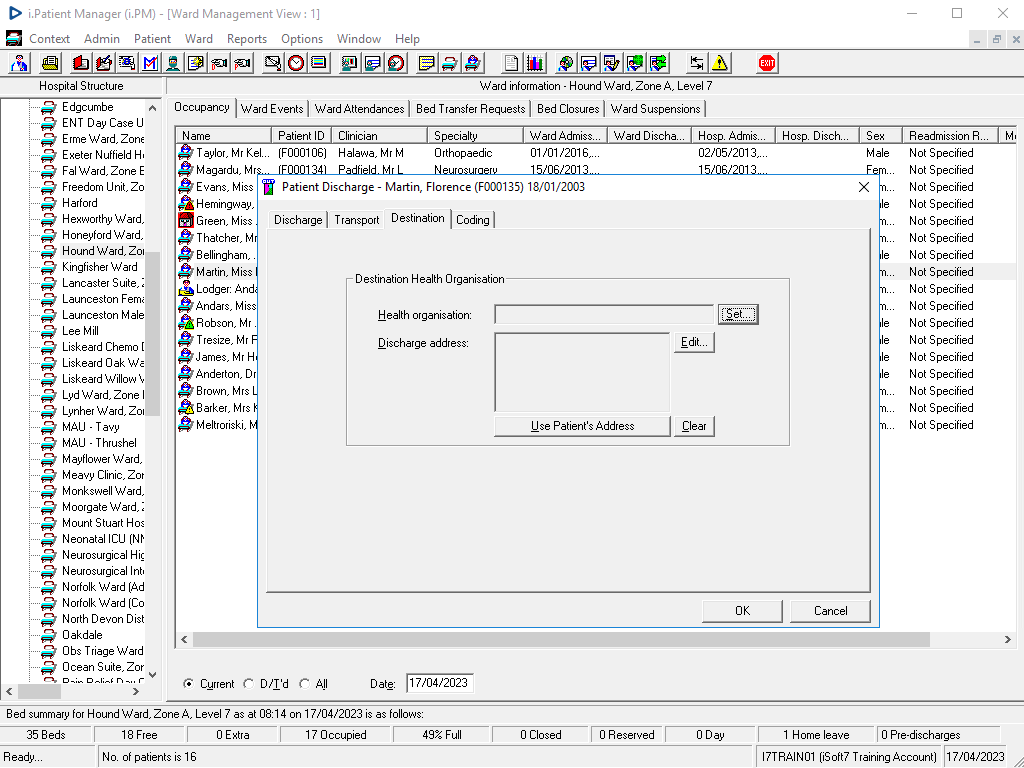Click the red EXIT stop-sign icon
The image size is (1024, 768).
pyautogui.click(x=767, y=63)
